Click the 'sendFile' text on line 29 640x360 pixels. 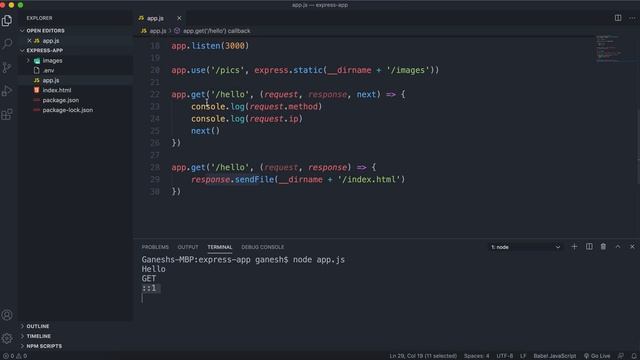pos(254,180)
